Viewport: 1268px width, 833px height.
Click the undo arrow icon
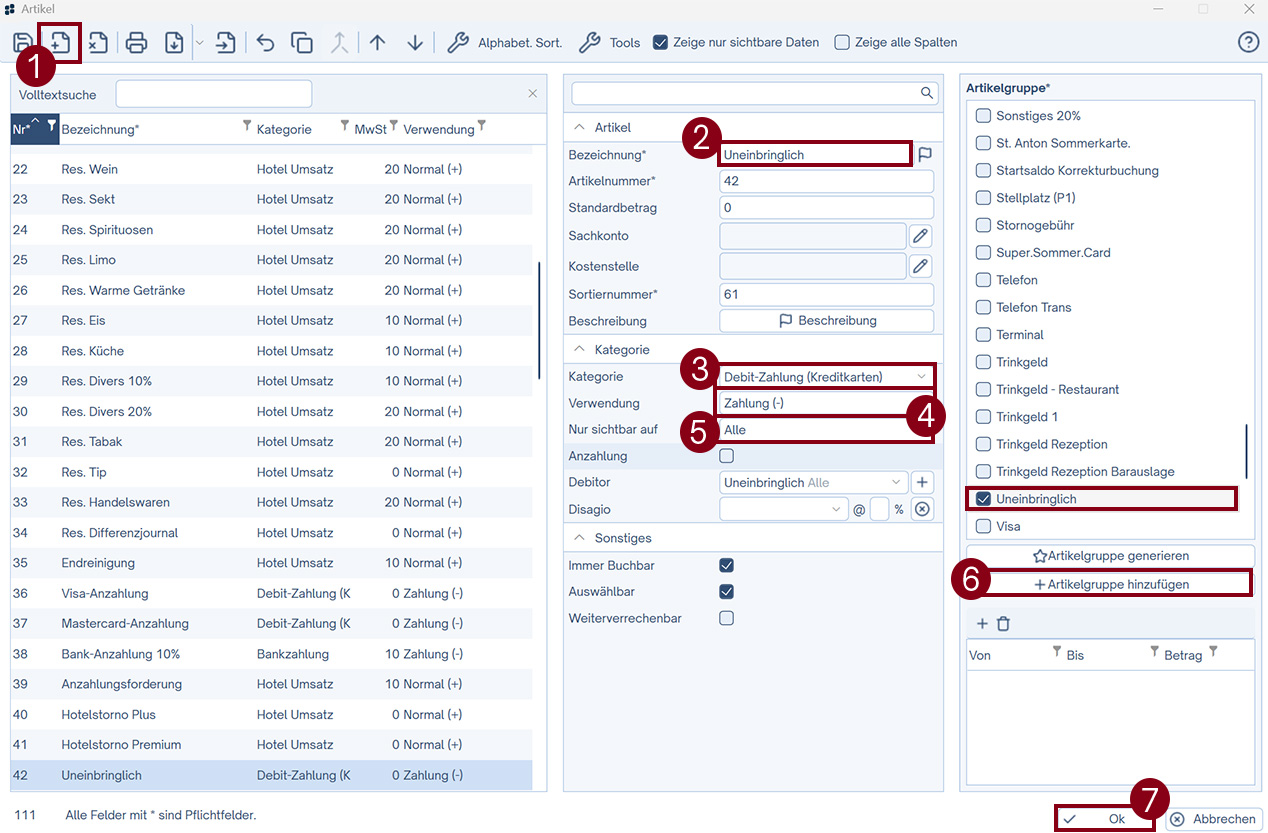(265, 43)
